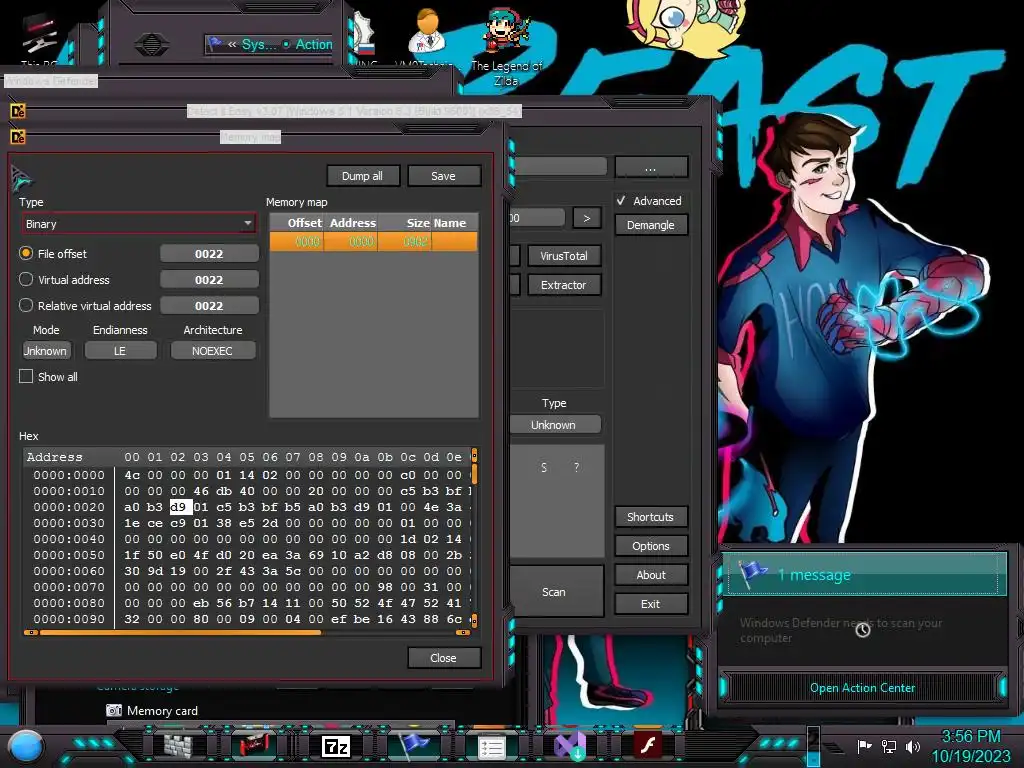This screenshot has width=1024, height=768.
Task: Select the Relative virtual address radio button
Action: click(26, 306)
